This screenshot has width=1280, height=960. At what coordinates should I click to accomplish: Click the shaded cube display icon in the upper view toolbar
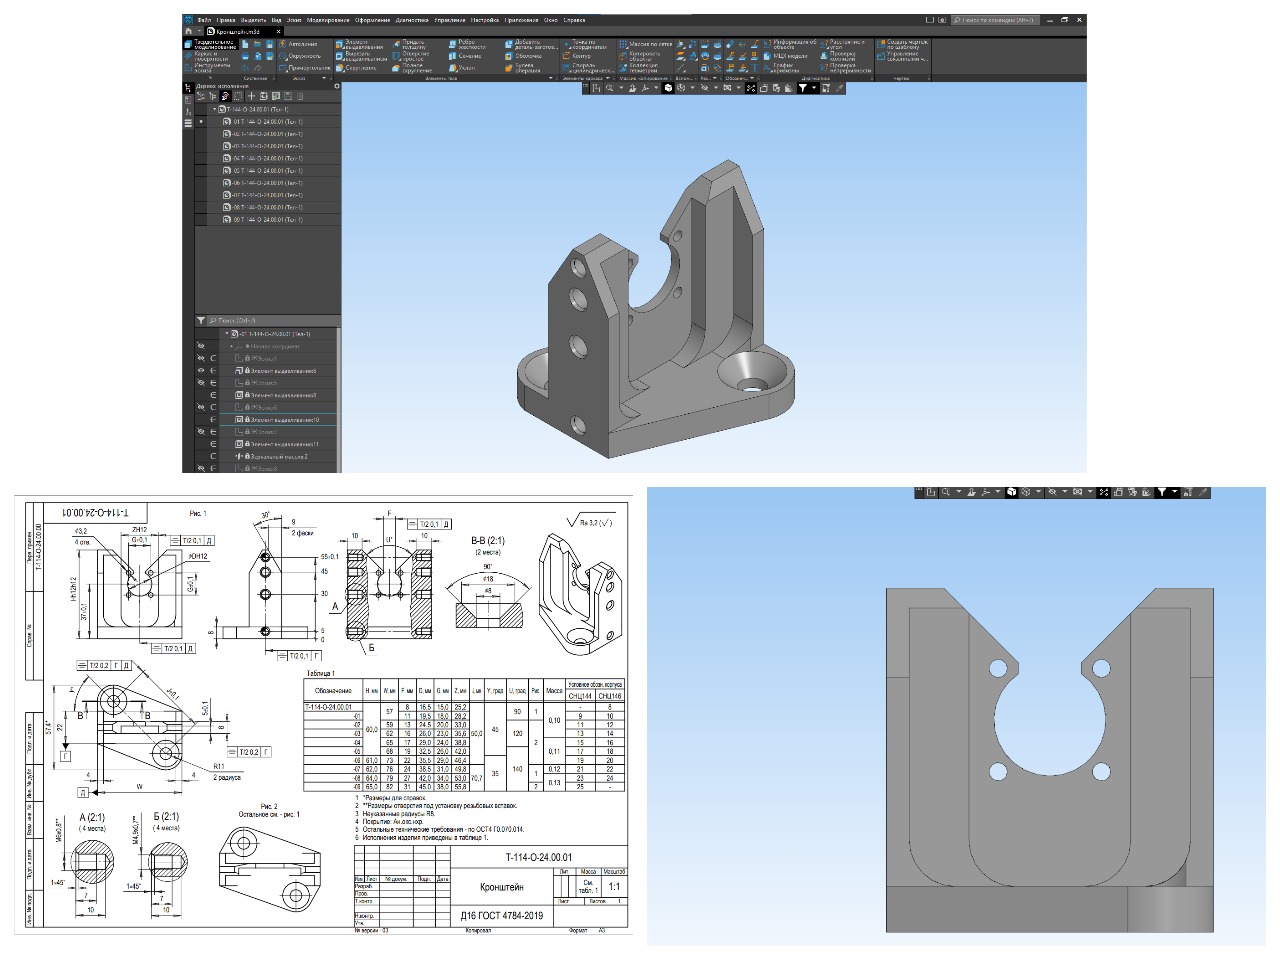click(668, 88)
